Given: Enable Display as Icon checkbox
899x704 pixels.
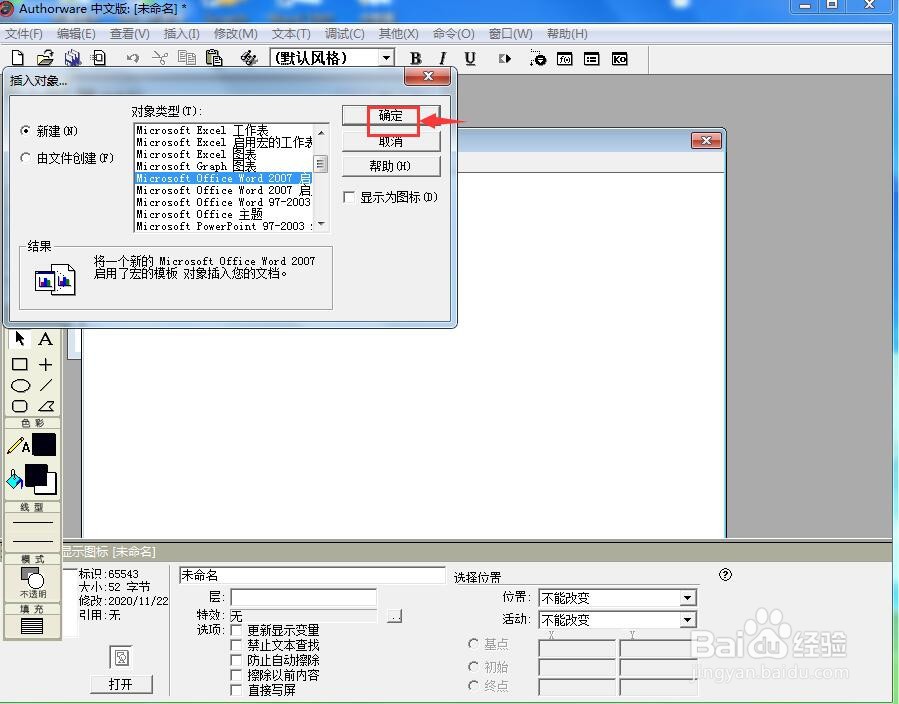Looking at the screenshot, I should (x=349, y=197).
